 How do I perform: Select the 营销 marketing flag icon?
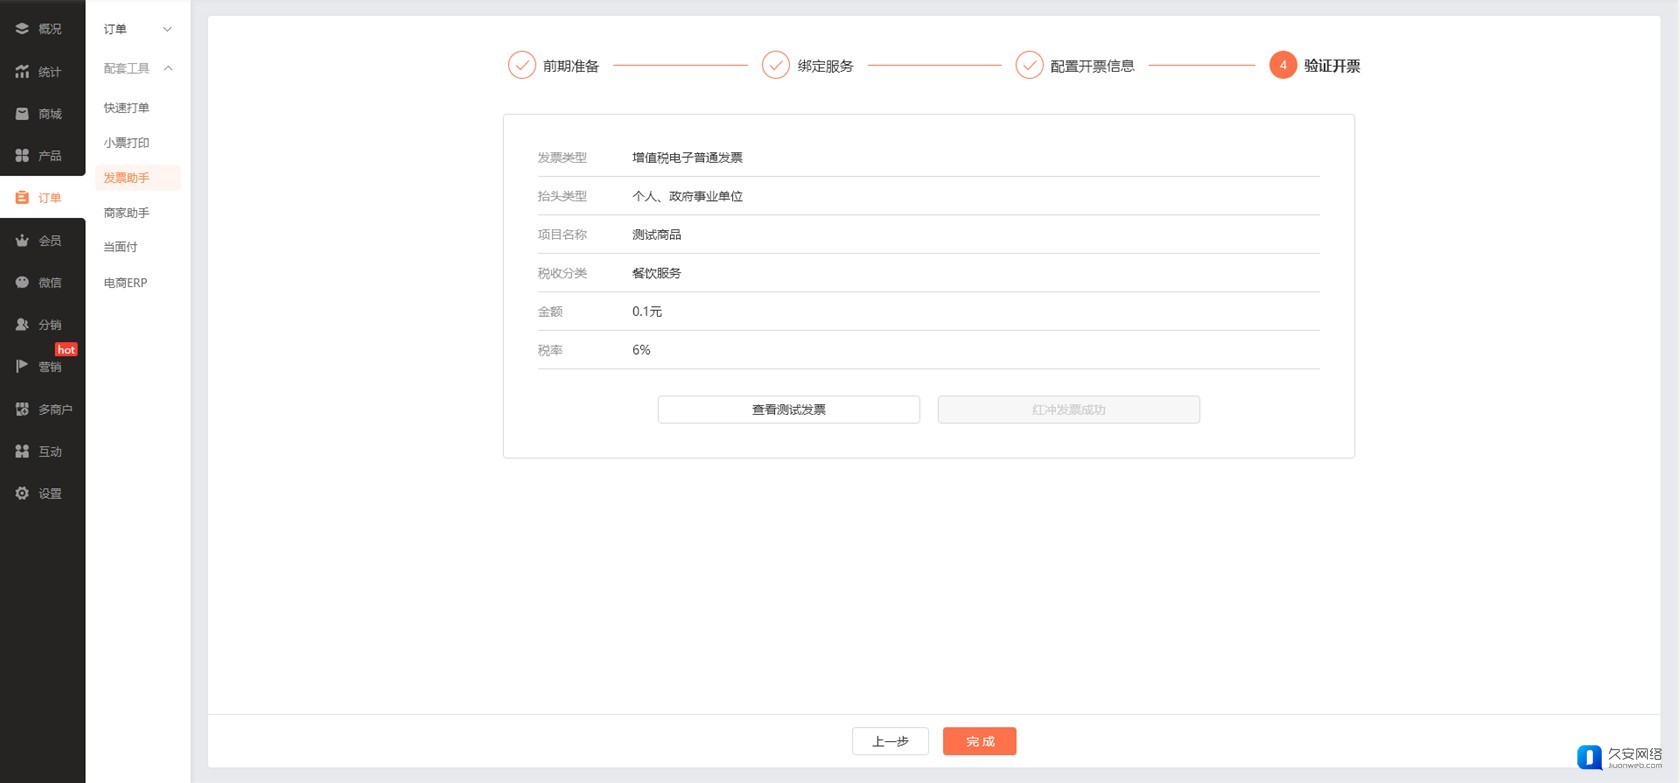(x=22, y=367)
